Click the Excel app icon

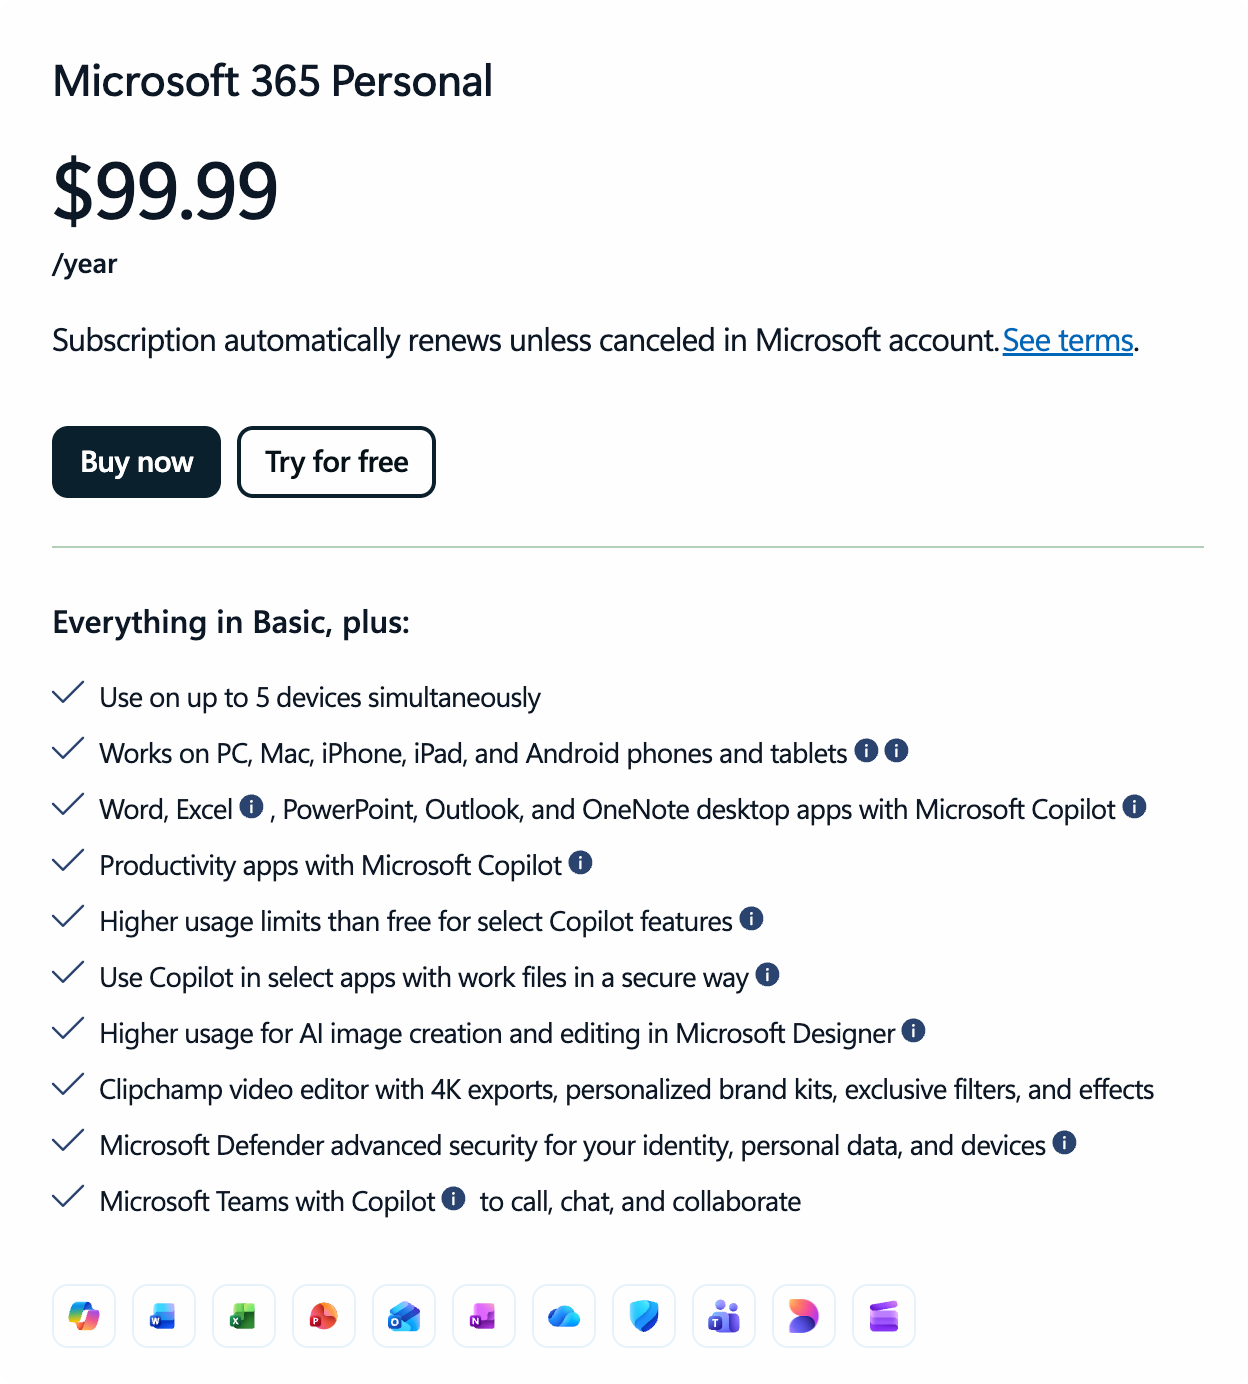tap(244, 1316)
